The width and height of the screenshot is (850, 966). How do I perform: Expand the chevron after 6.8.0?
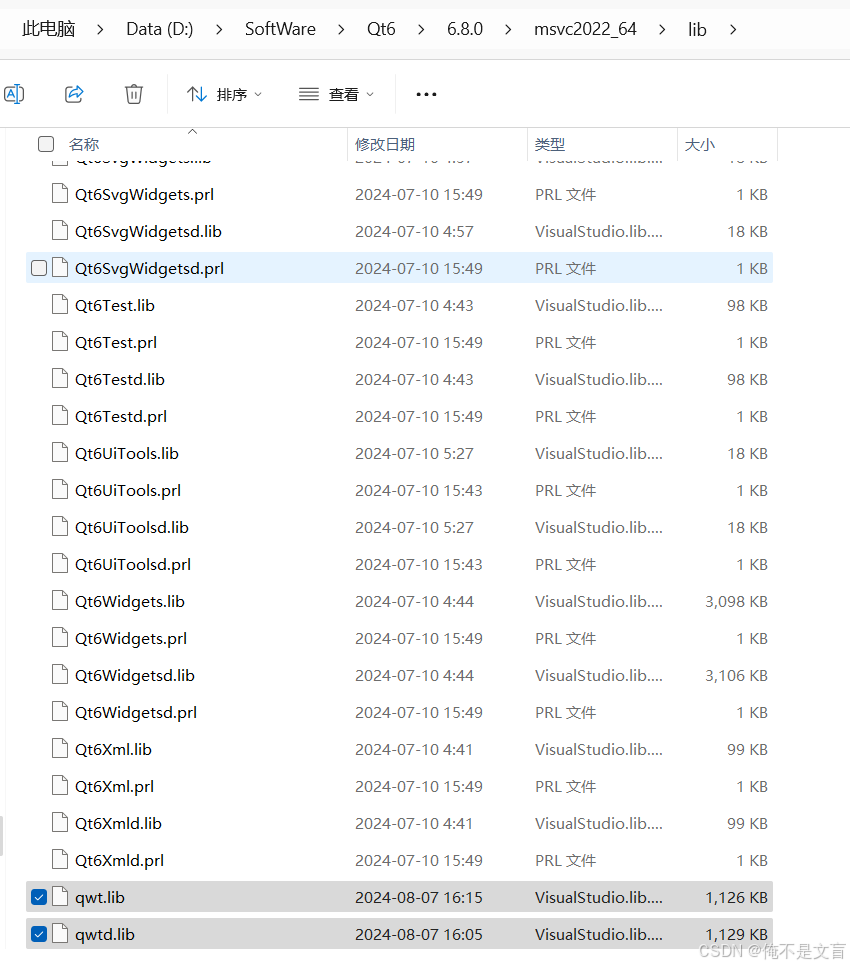click(x=508, y=30)
